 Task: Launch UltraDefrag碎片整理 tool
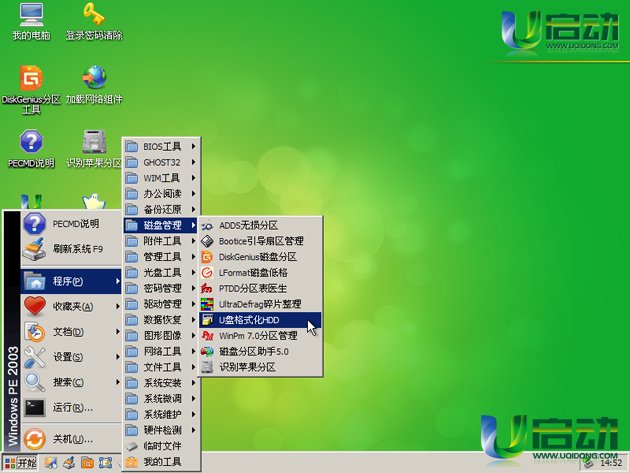260,304
